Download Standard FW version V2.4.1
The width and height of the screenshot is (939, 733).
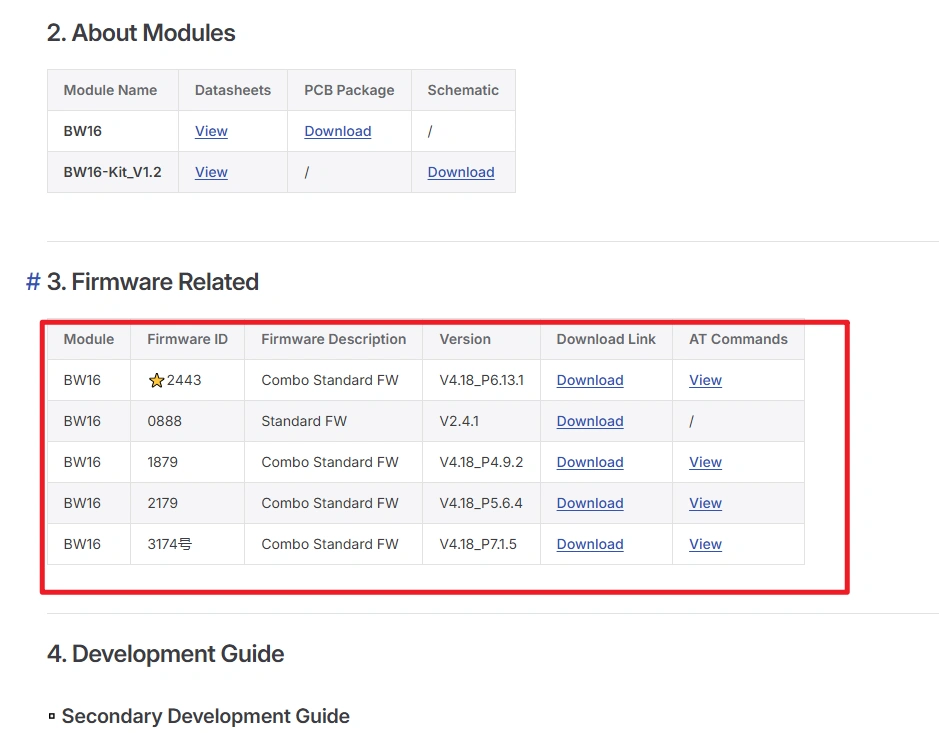[589, 421]
